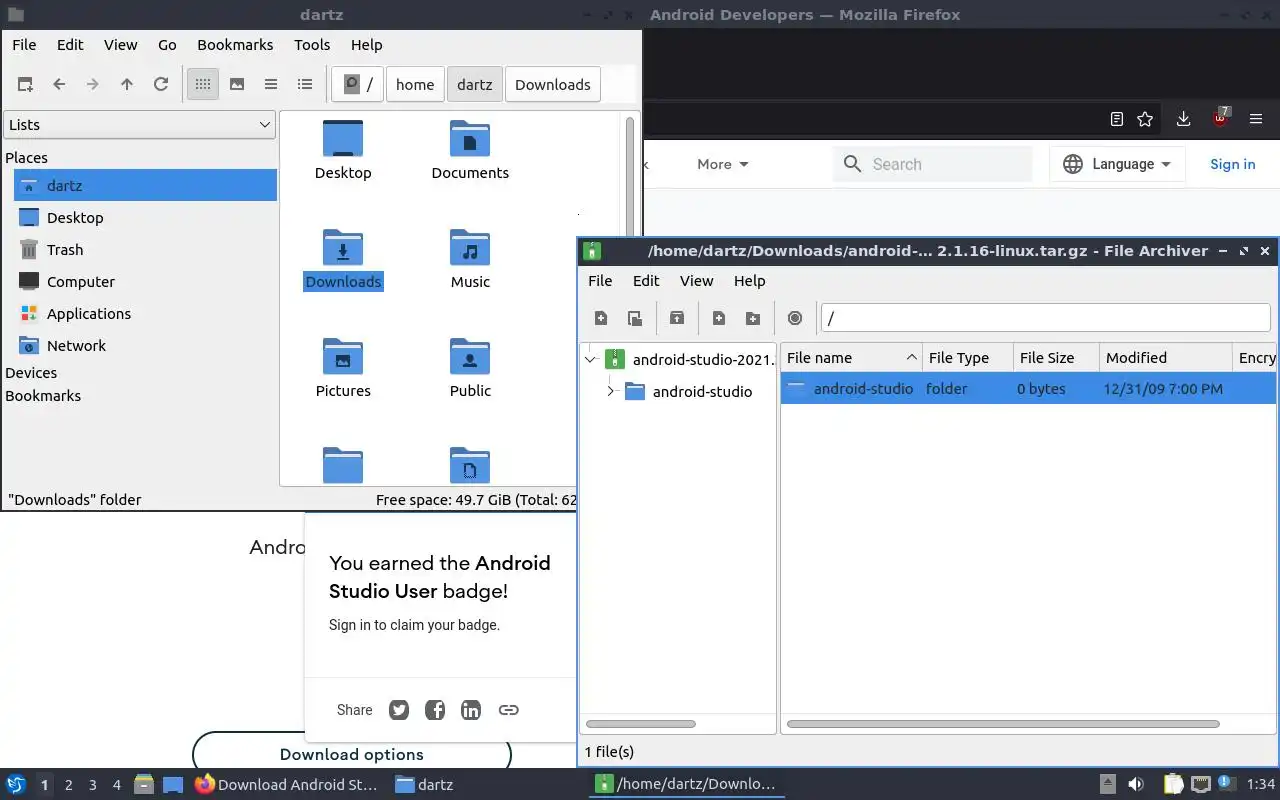Create a new archive in File Archiver

point(601,318)
